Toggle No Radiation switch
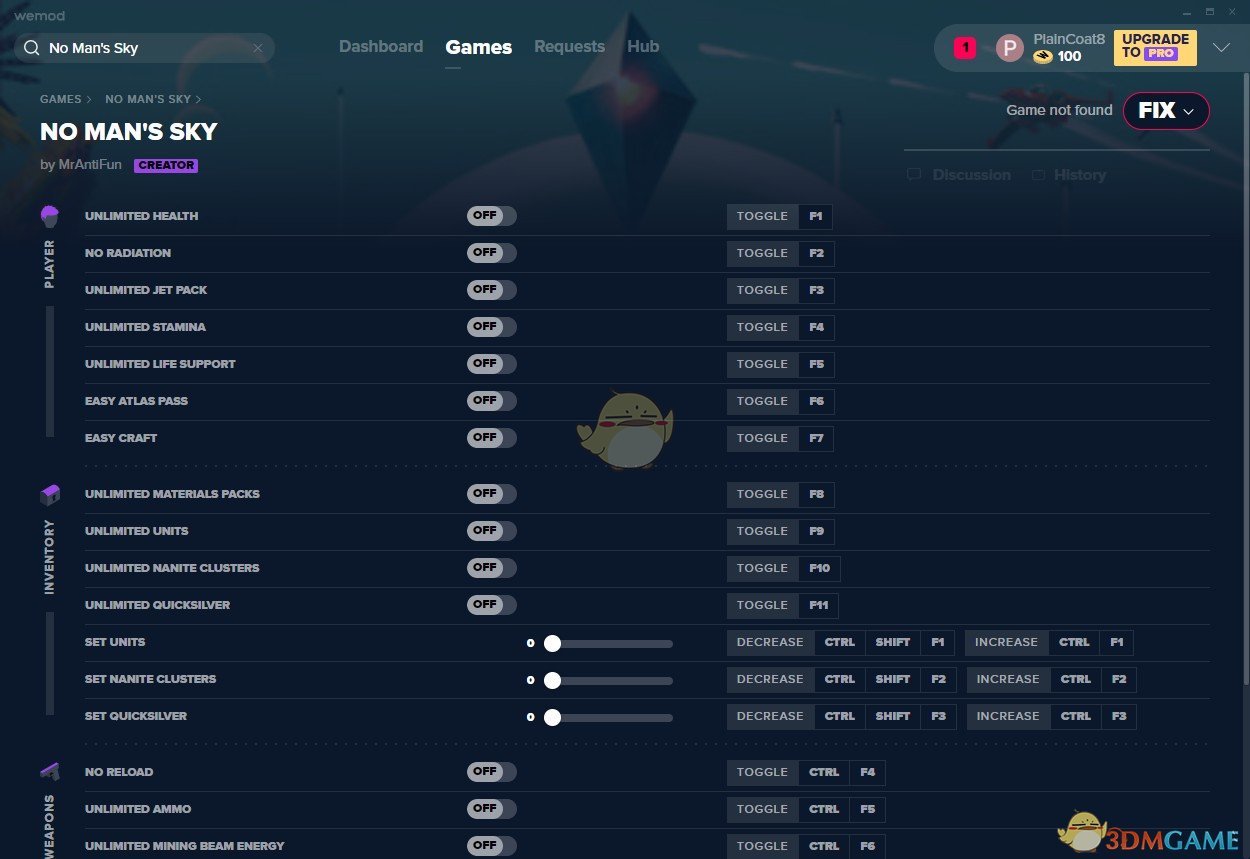 coord(492,253)
